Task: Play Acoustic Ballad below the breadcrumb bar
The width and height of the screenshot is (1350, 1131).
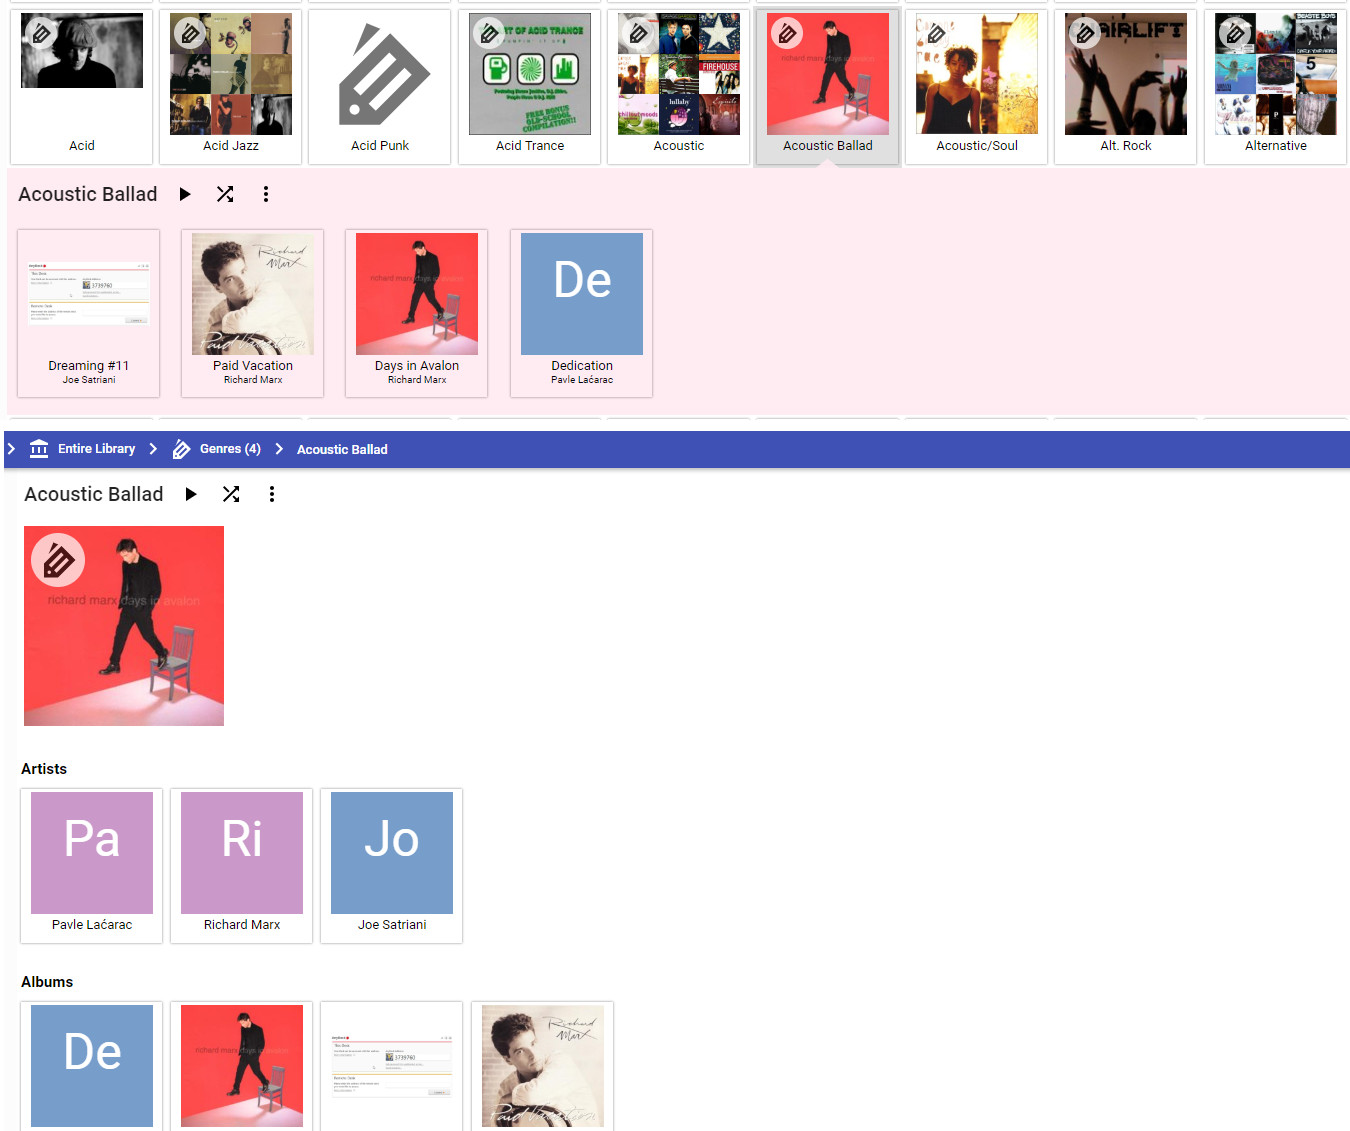Action: click(191, 494)
